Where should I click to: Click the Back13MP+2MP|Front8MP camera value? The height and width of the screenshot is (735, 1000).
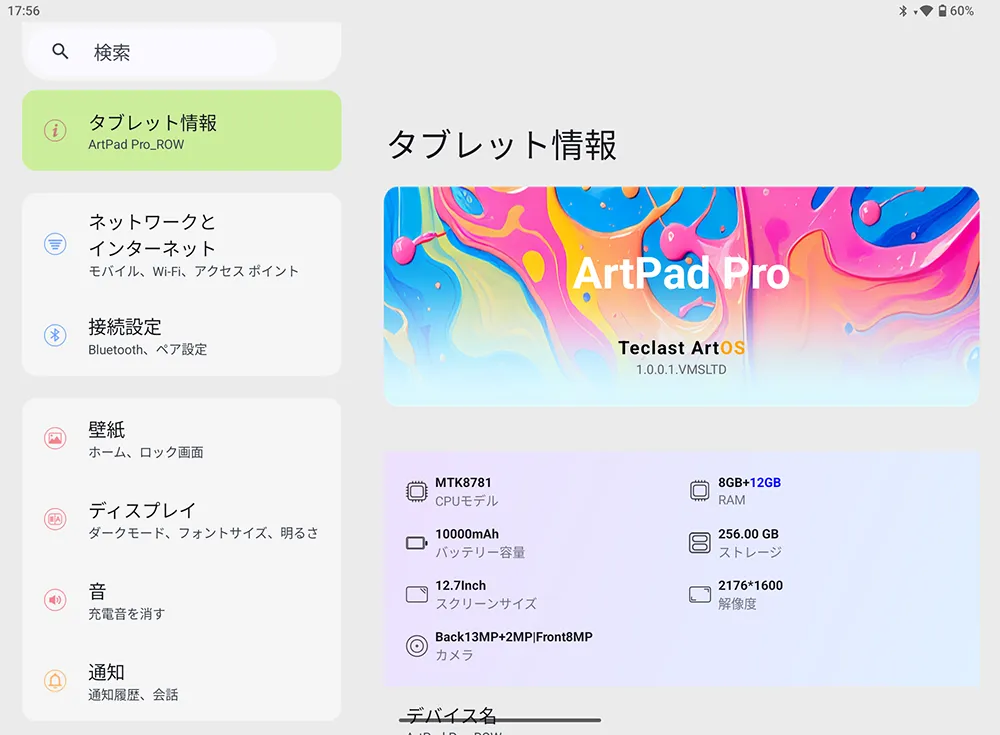click(514, 637)
